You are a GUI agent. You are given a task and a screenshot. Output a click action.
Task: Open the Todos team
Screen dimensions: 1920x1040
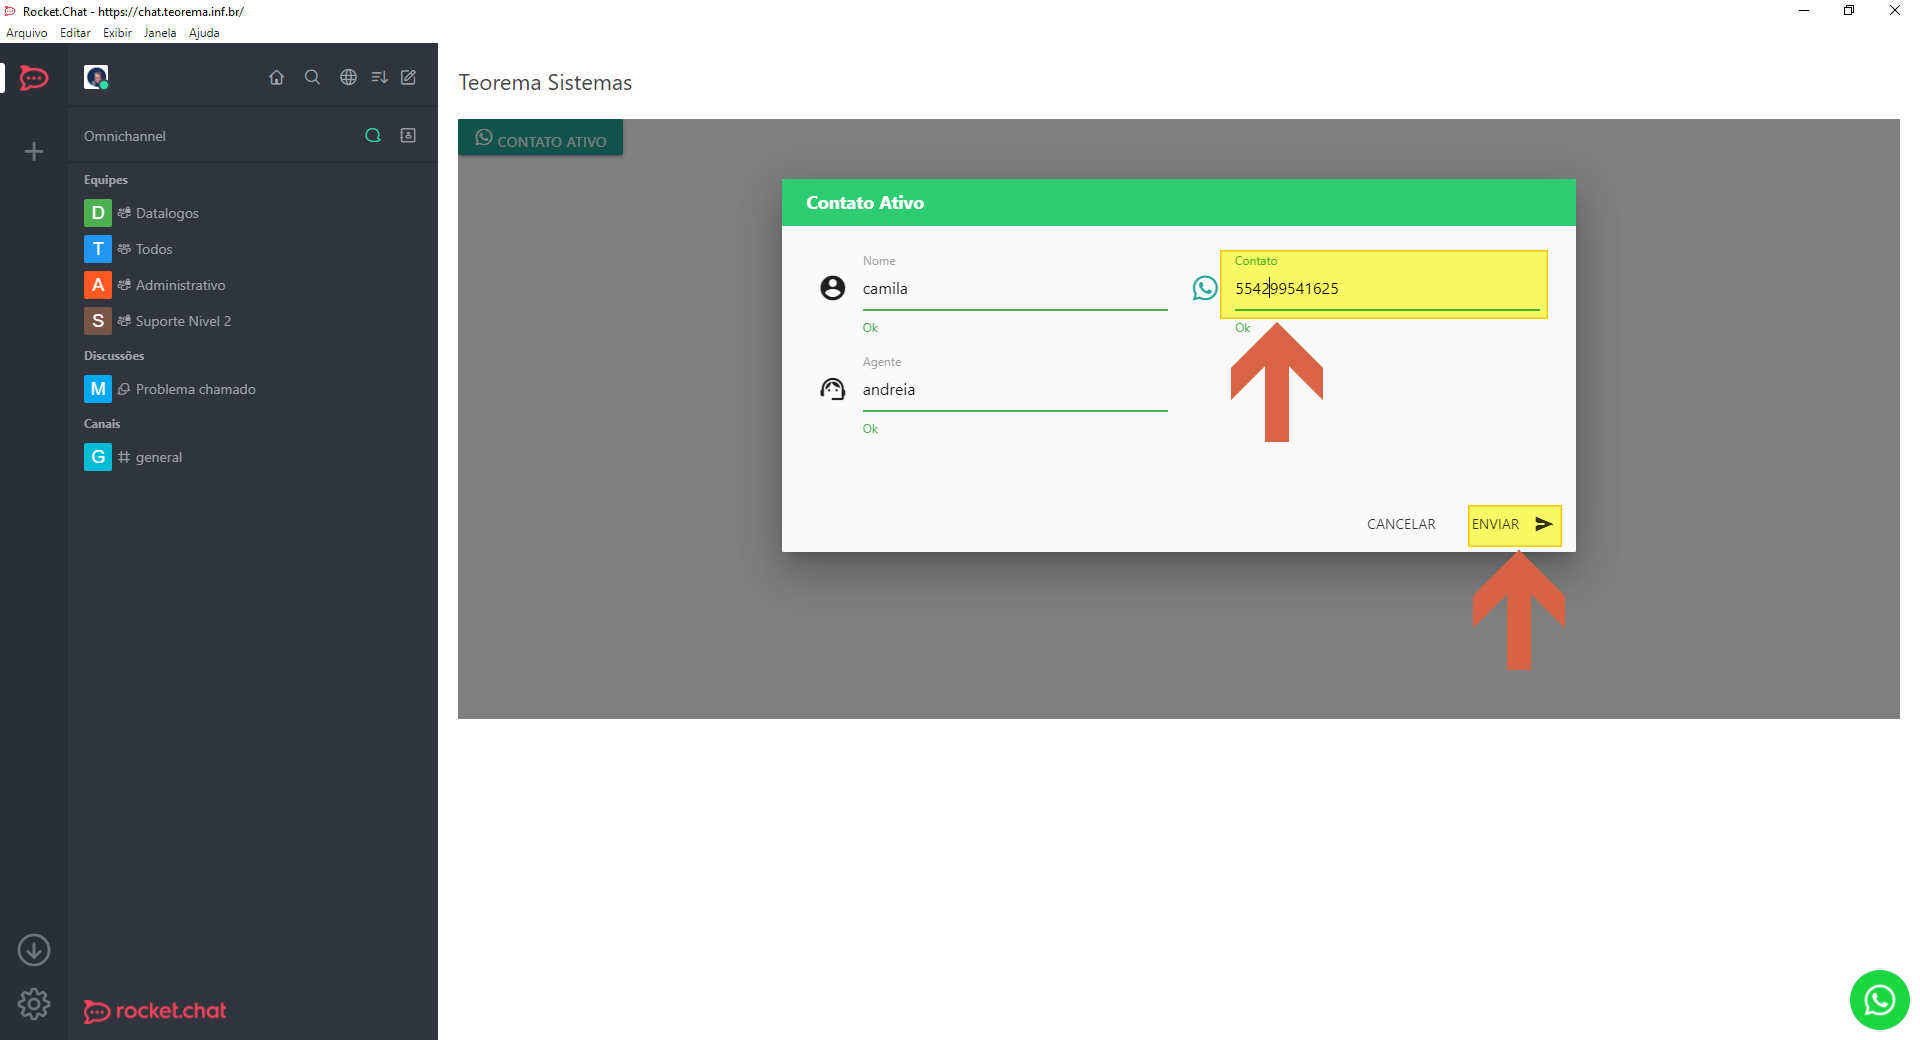coord(252,249)
